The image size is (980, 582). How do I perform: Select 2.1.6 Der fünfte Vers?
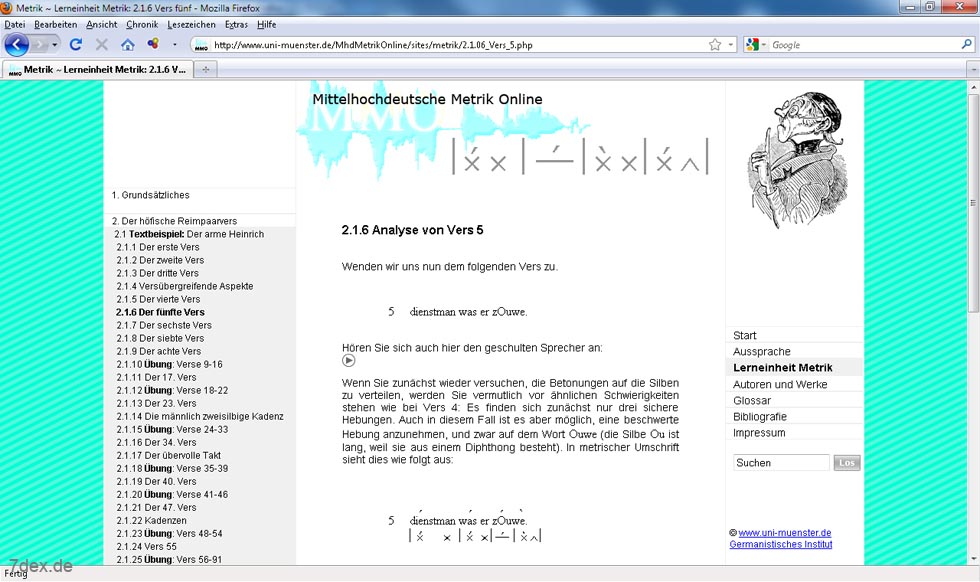160,313
